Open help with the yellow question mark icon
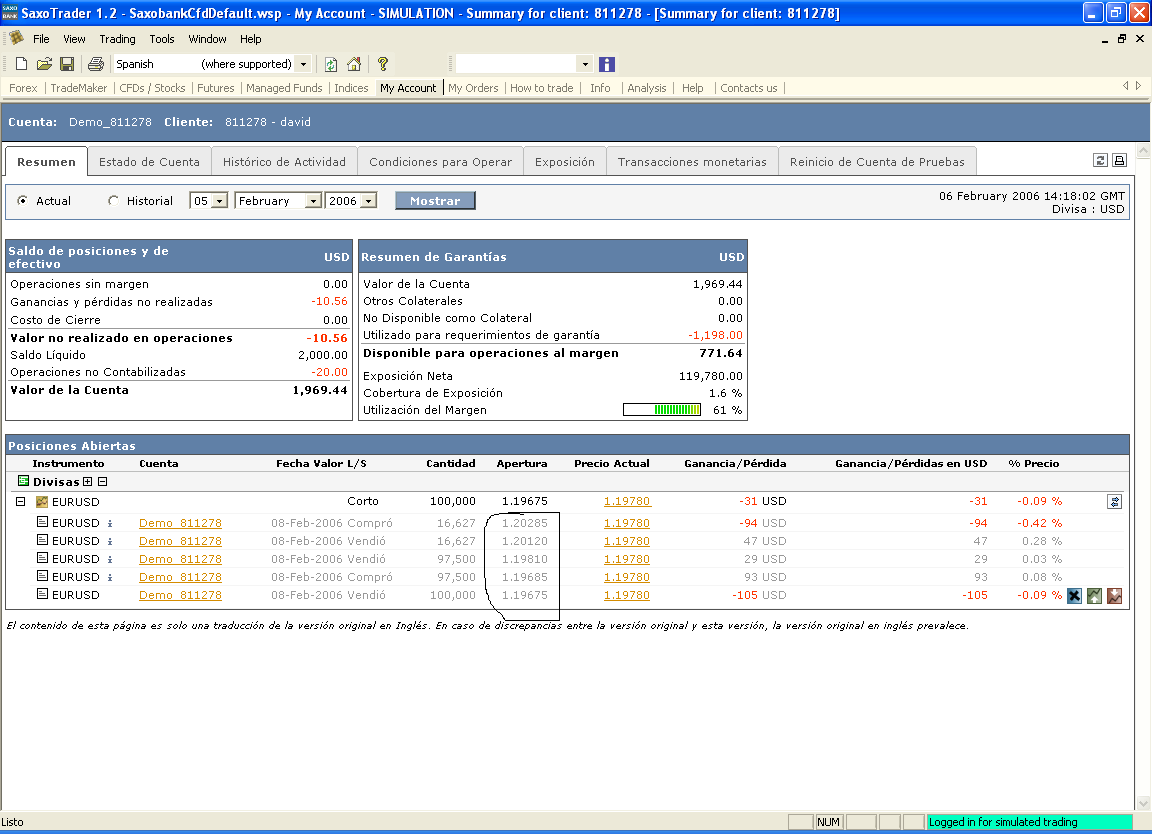 pos(383,64)
